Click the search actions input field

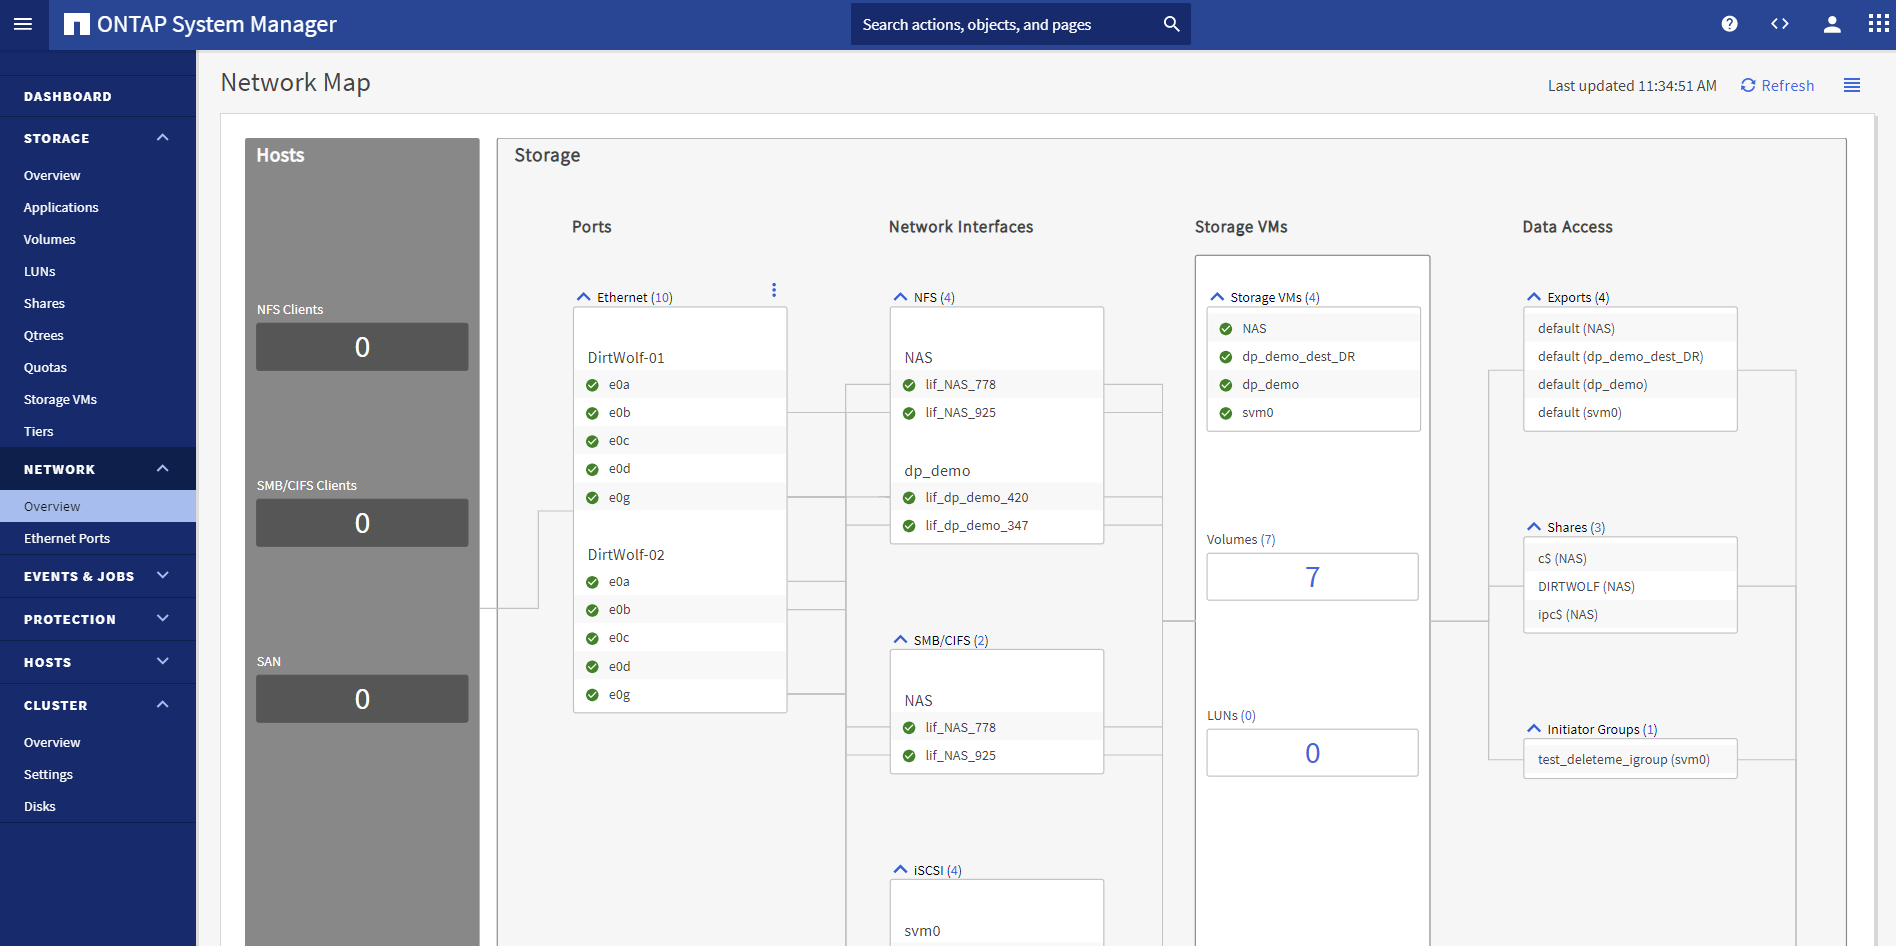(x=1005, y=24)
